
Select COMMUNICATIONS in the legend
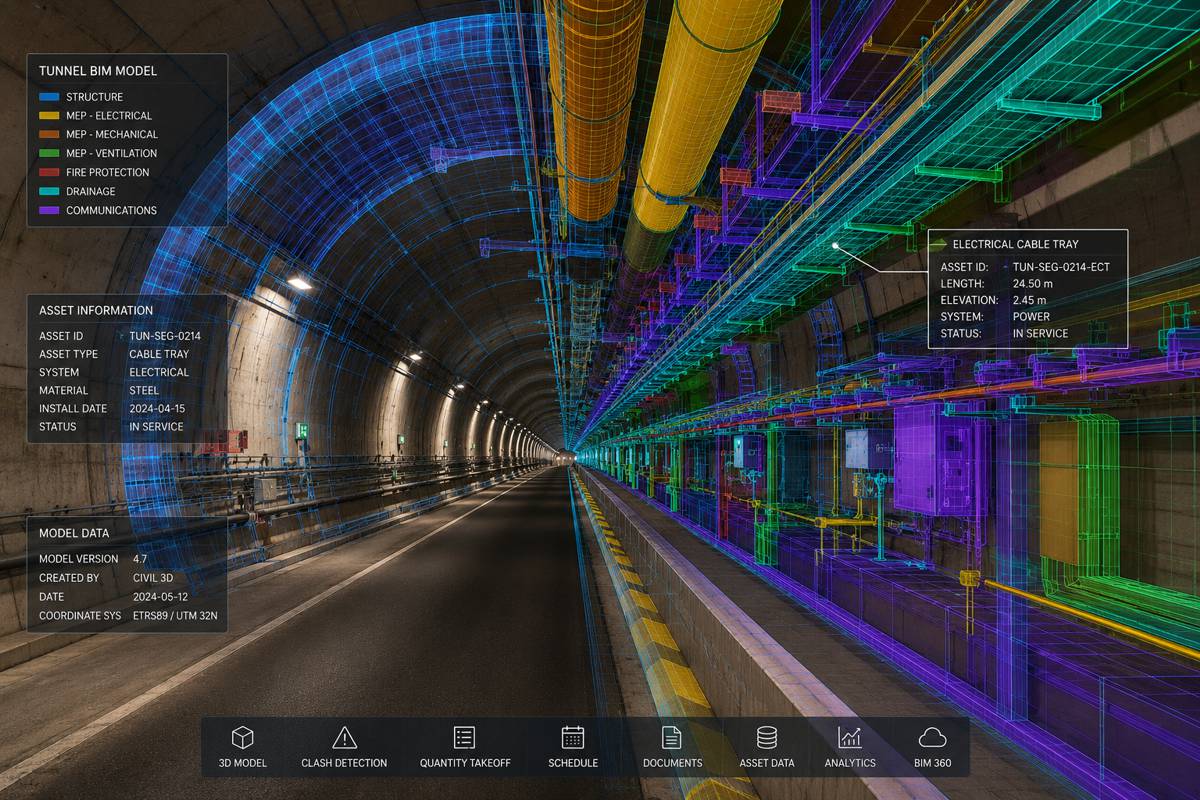point(111,211)
